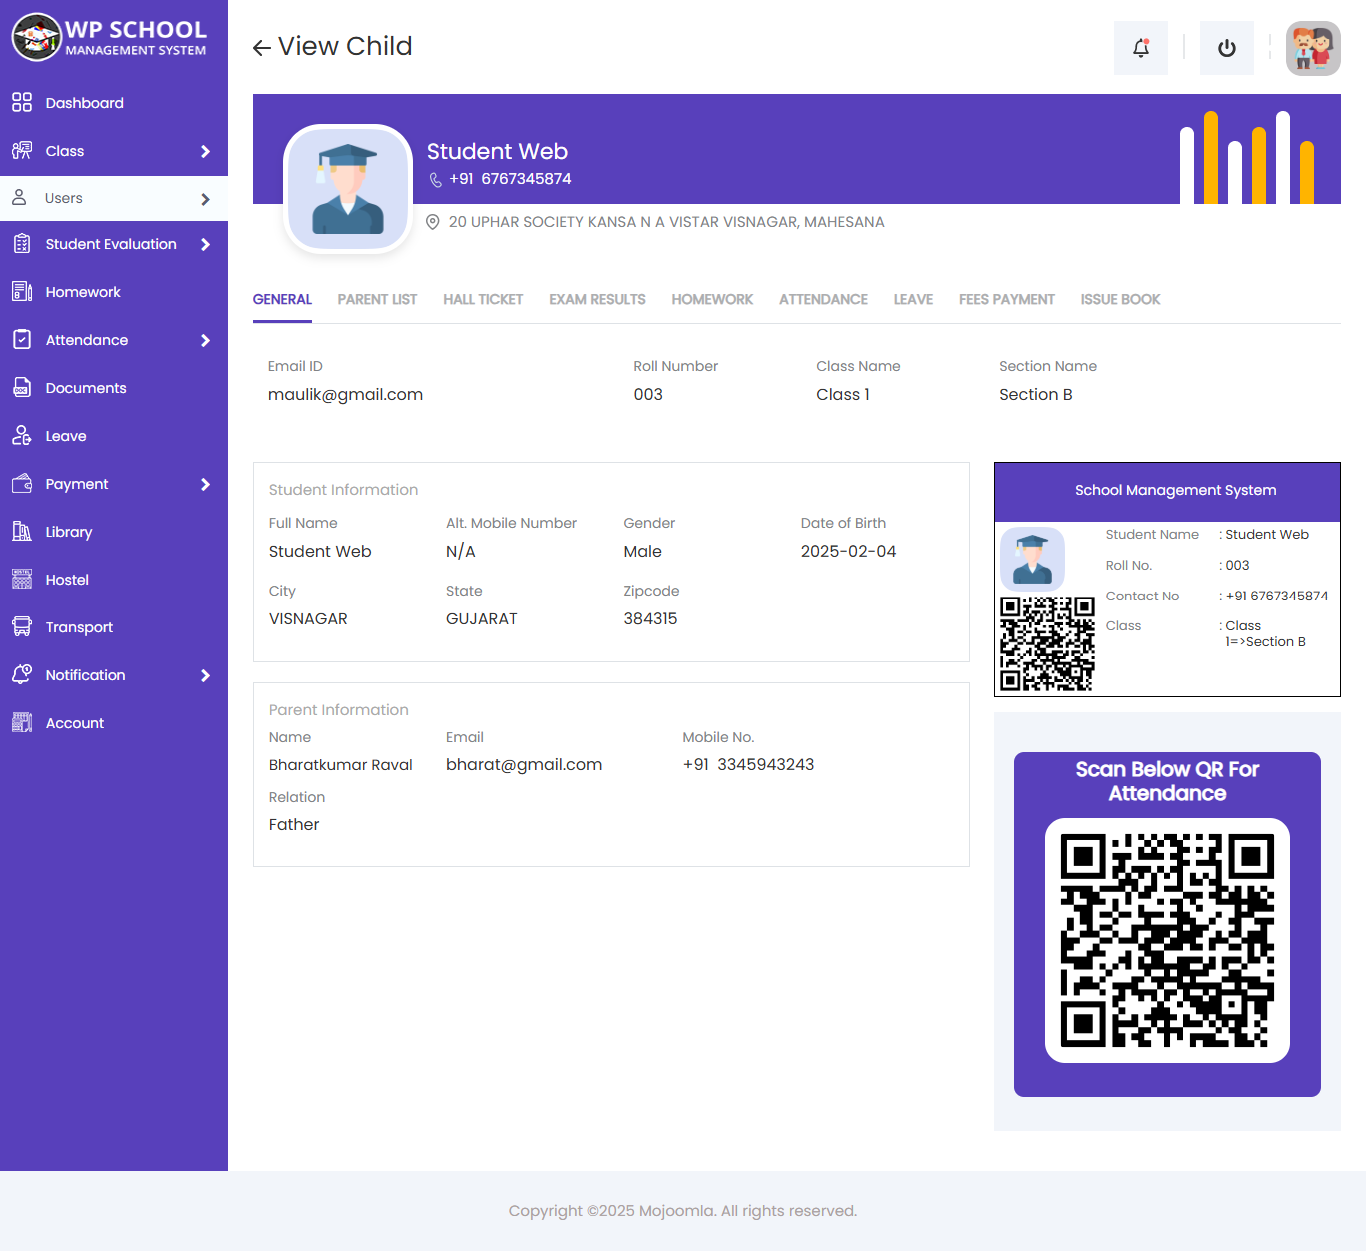Click the Payment wallet icon
The height and width of the screenshot is (1253, 1366).
pyautogui.click(x=22, y=484)
